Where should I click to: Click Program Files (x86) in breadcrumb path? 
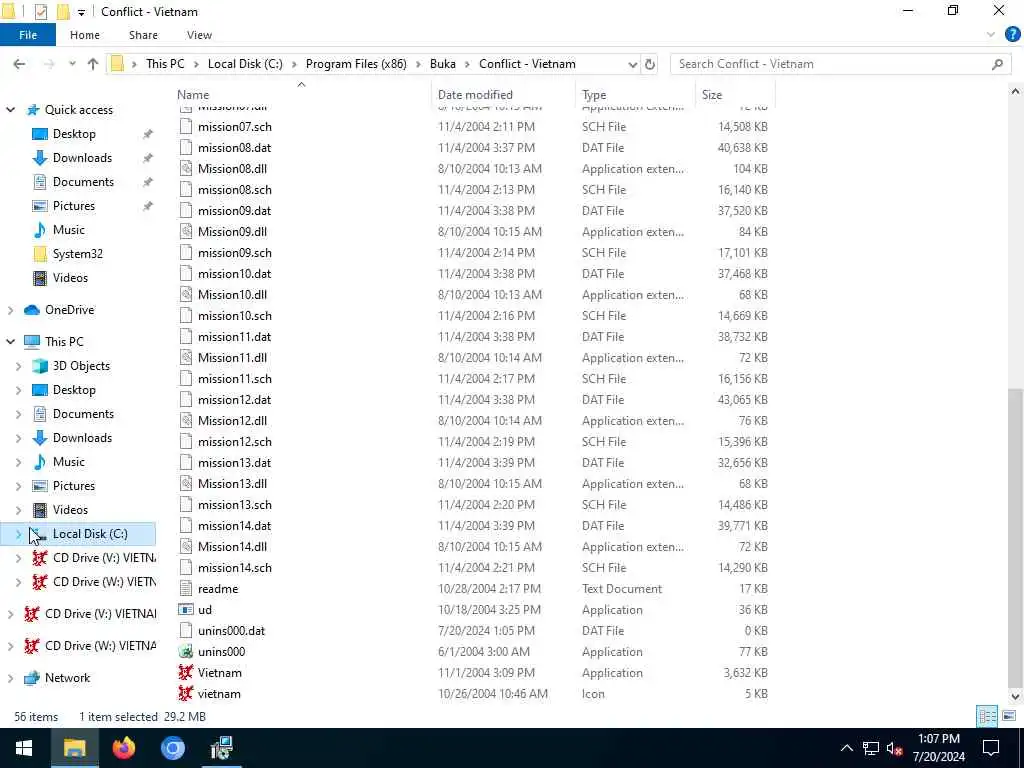pyautogui.click(x=356, y=64)
